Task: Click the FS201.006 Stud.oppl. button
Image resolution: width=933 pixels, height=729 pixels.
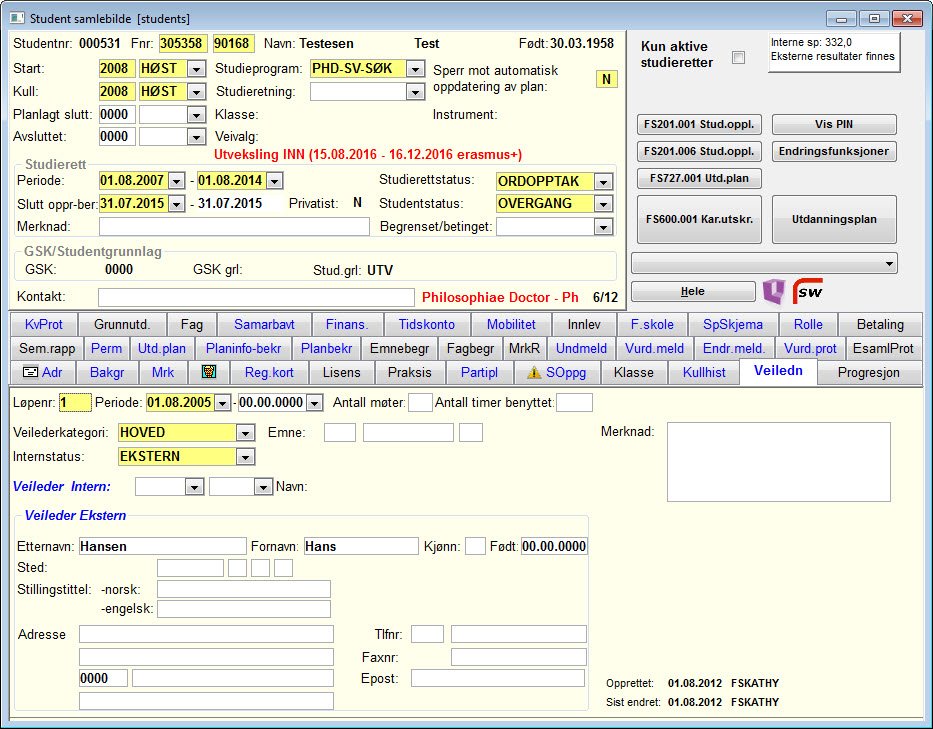Action: [x=699, y=151]
